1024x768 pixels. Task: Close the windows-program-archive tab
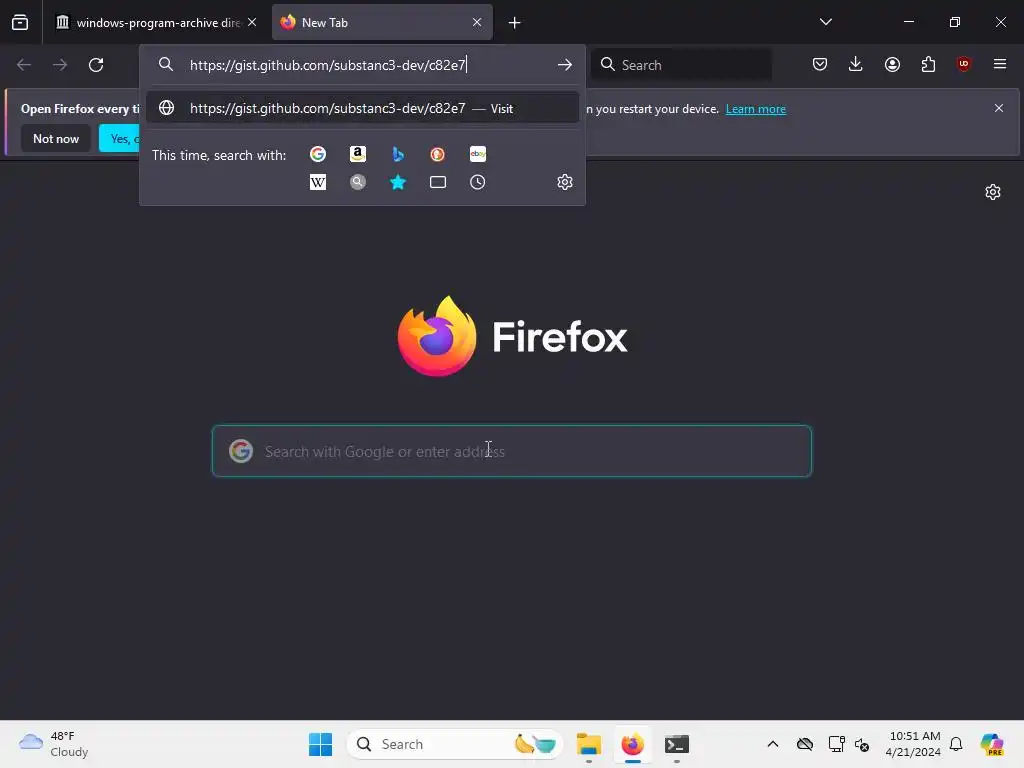pos(252,22)
